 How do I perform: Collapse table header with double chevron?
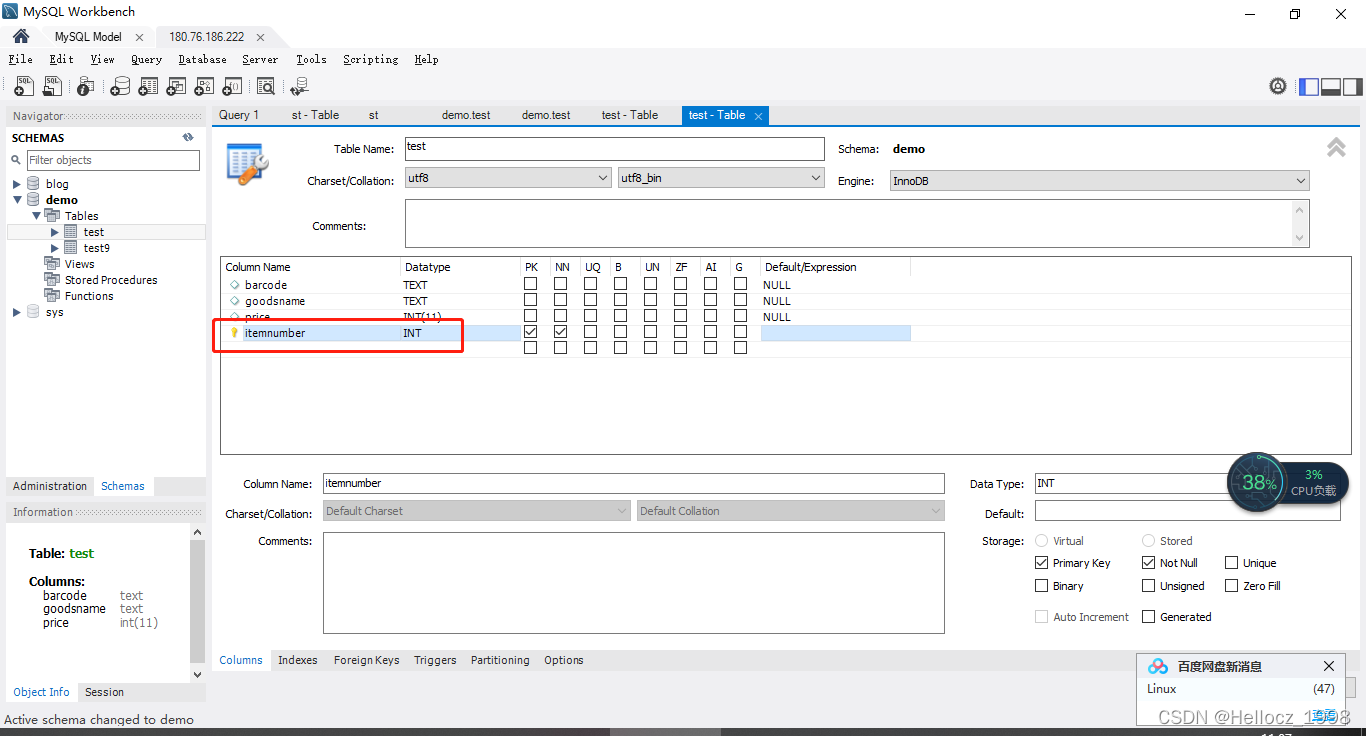[1336, 148]
